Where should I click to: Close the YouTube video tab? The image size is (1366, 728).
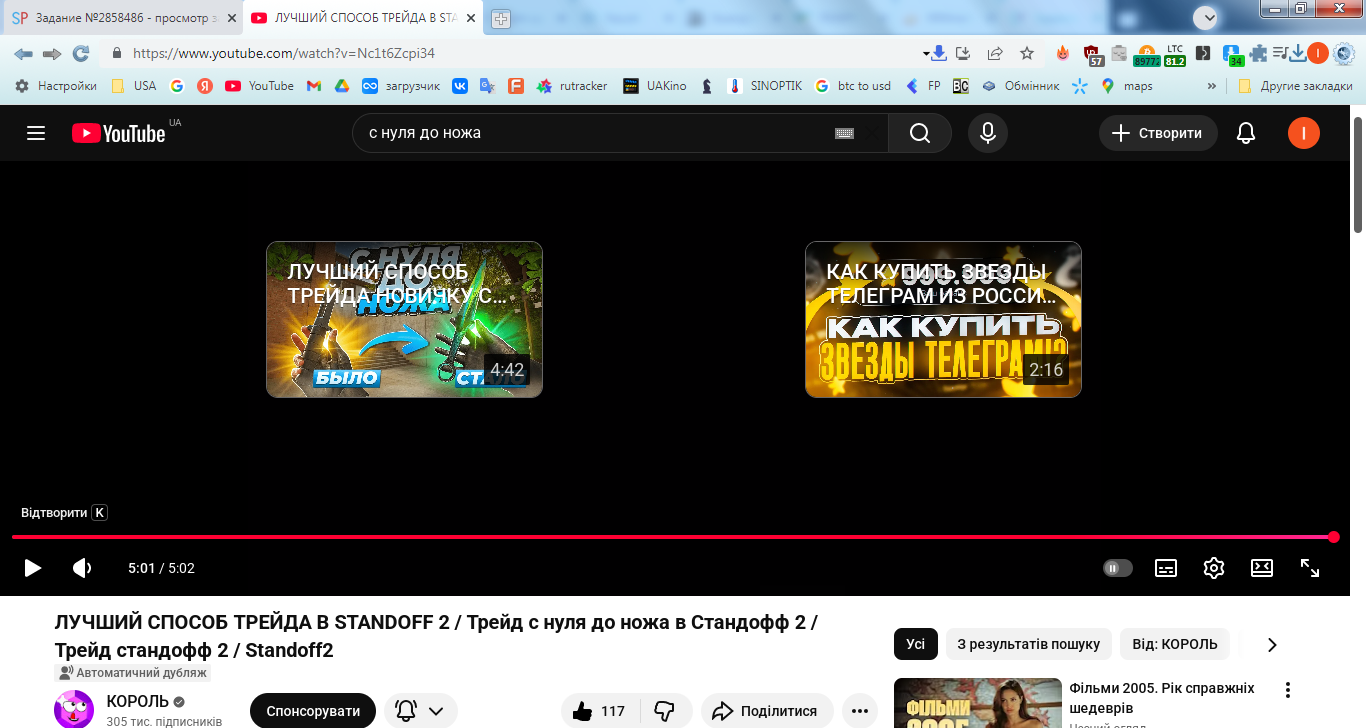click(470, 19)
